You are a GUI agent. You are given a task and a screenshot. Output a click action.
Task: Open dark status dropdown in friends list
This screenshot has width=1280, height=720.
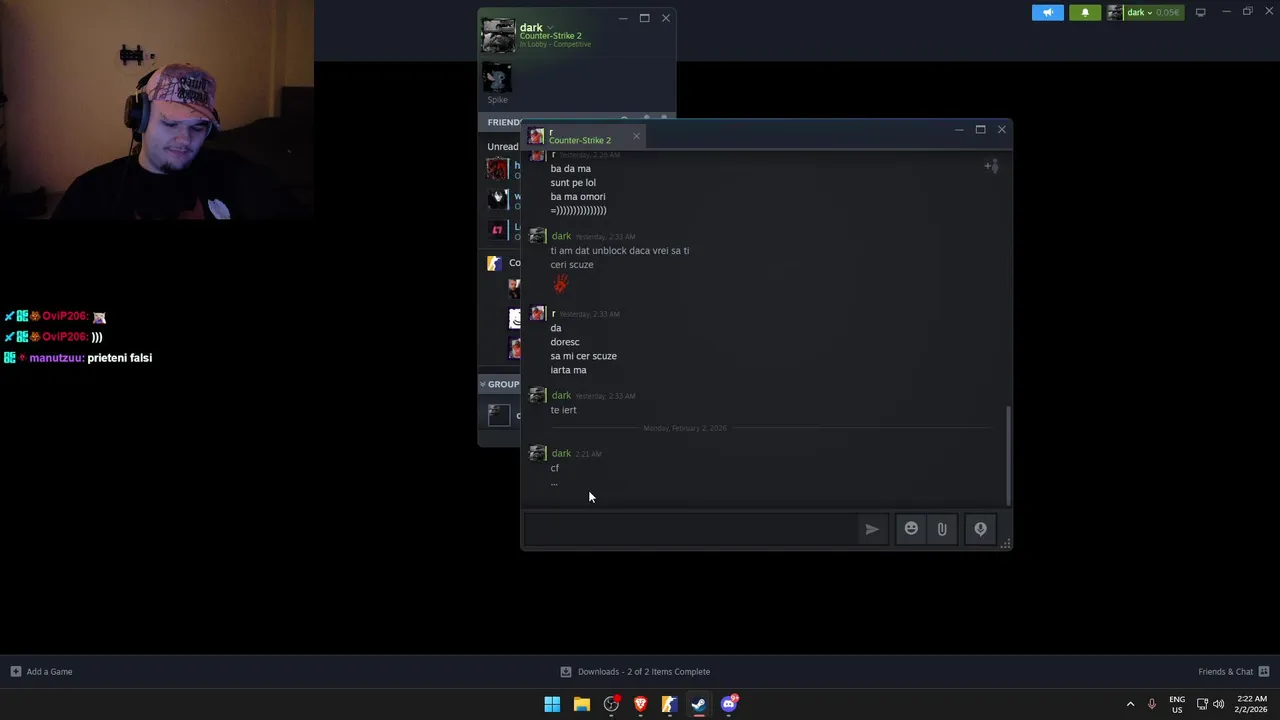point(550,27)
